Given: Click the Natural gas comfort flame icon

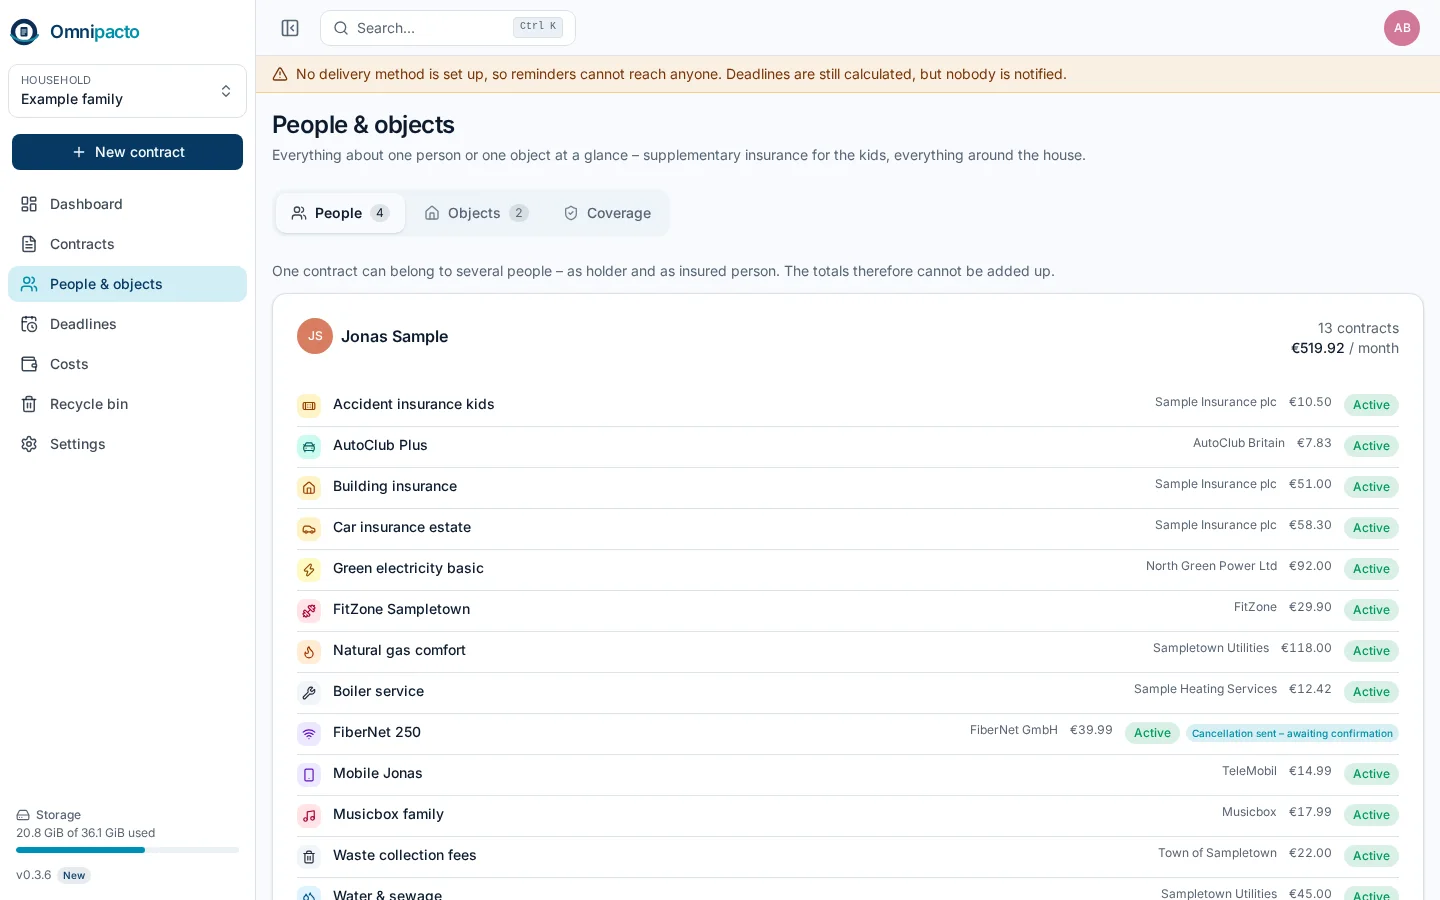Looking at the screenshot, I should pyautogui.click(x=309, y=651).
